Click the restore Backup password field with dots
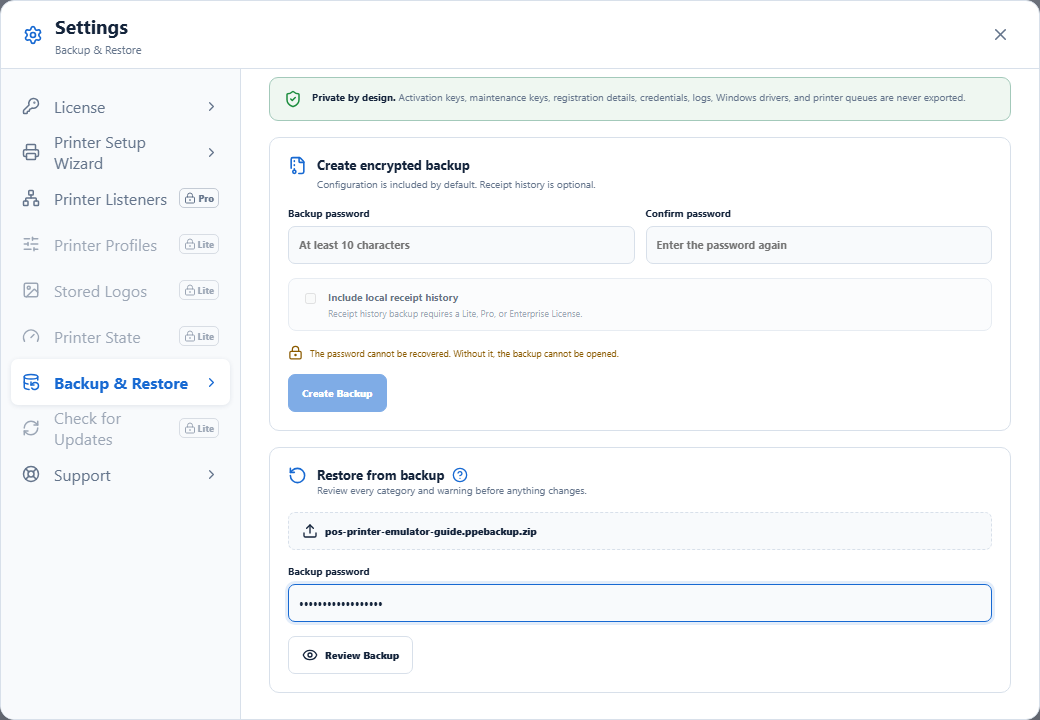The image size is (1040, 720). coord(639,603)
